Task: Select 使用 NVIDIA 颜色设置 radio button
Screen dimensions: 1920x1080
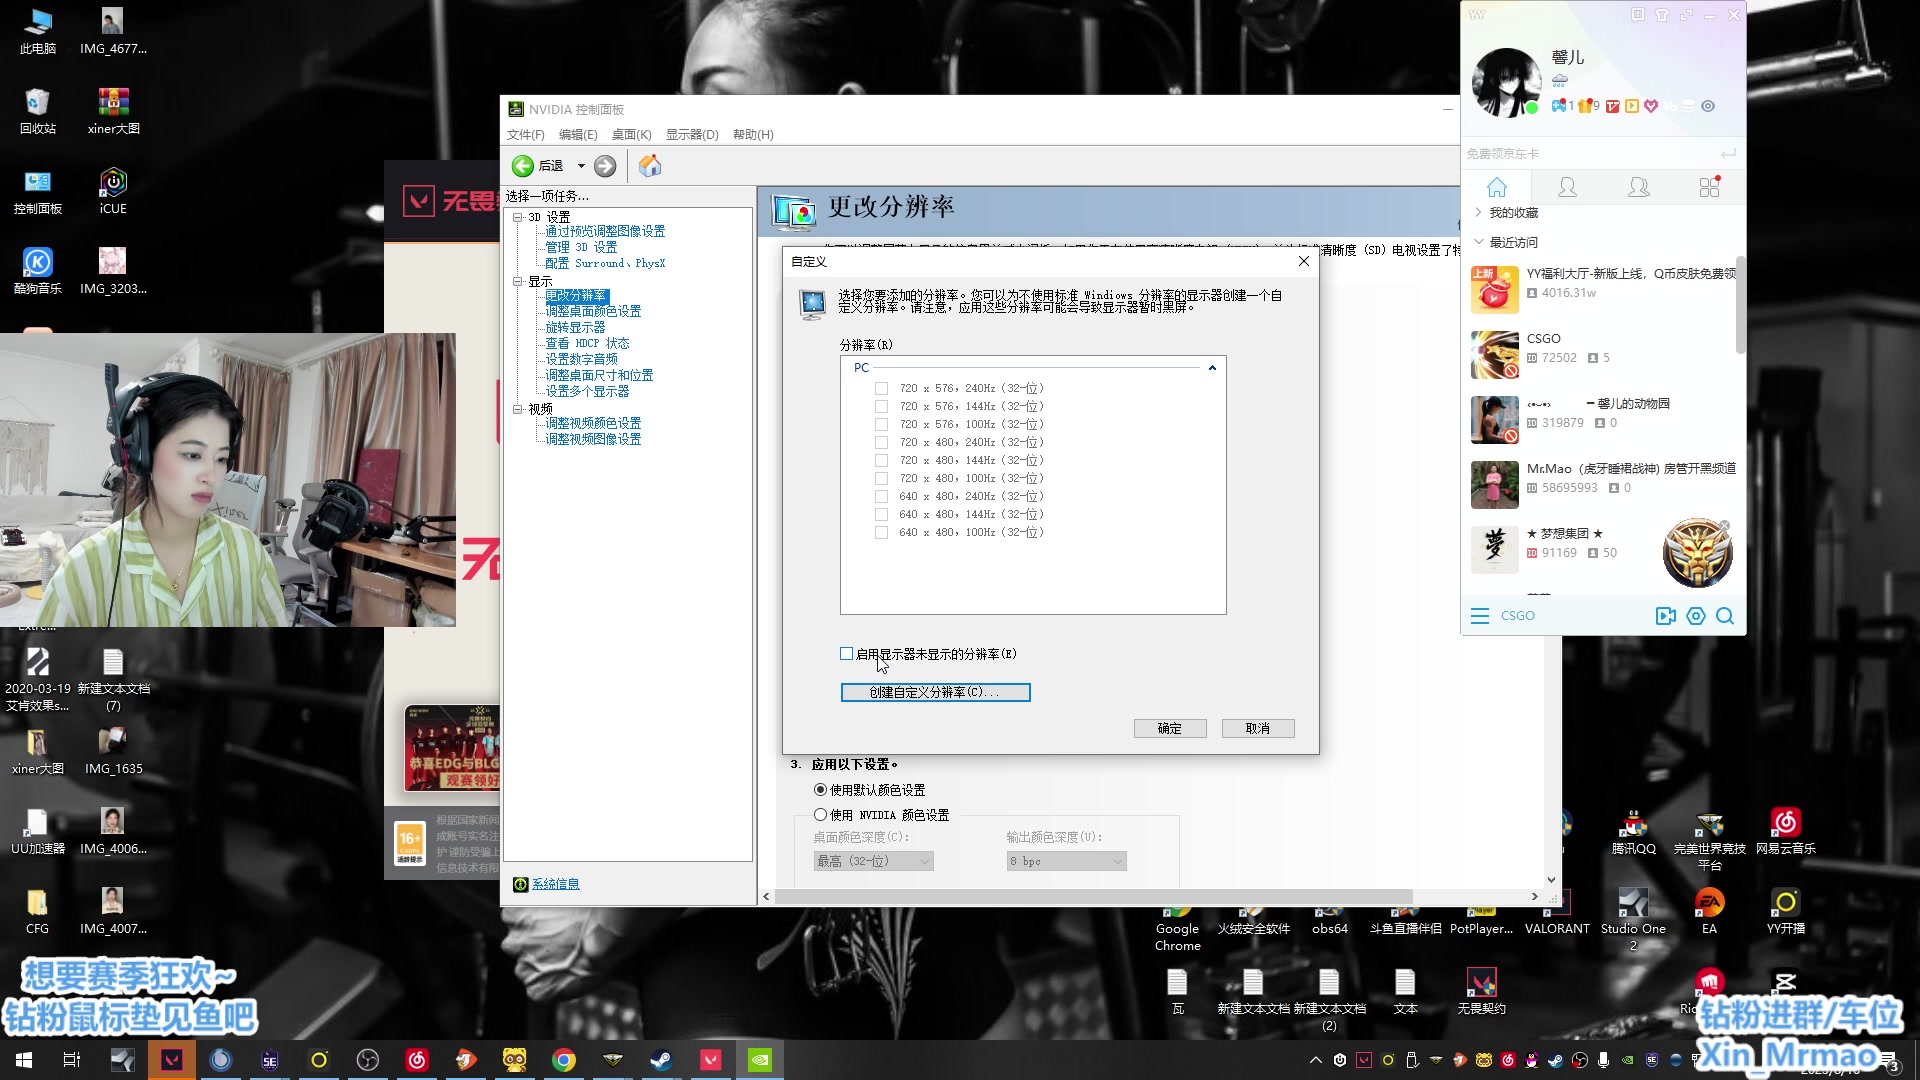Action: tap(821, 815)
